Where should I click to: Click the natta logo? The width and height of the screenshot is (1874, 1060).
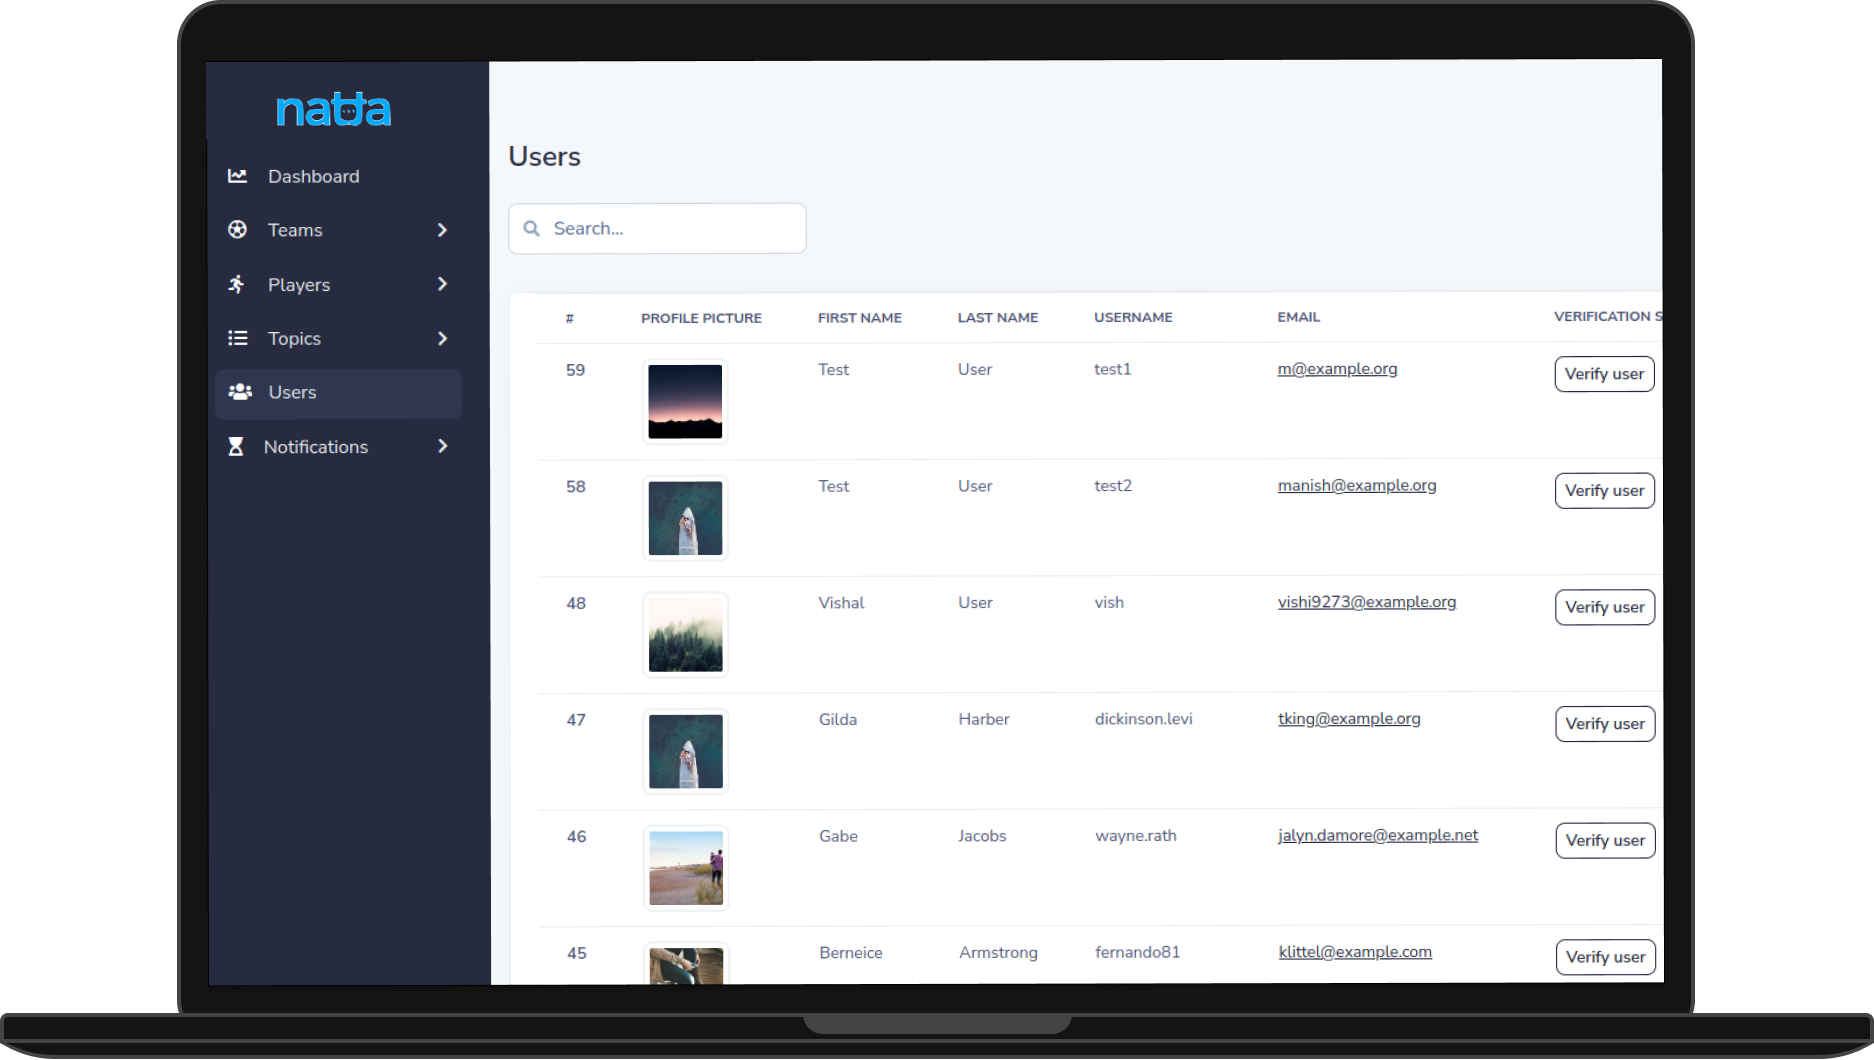pyautogui.click(x=333, y=110)
